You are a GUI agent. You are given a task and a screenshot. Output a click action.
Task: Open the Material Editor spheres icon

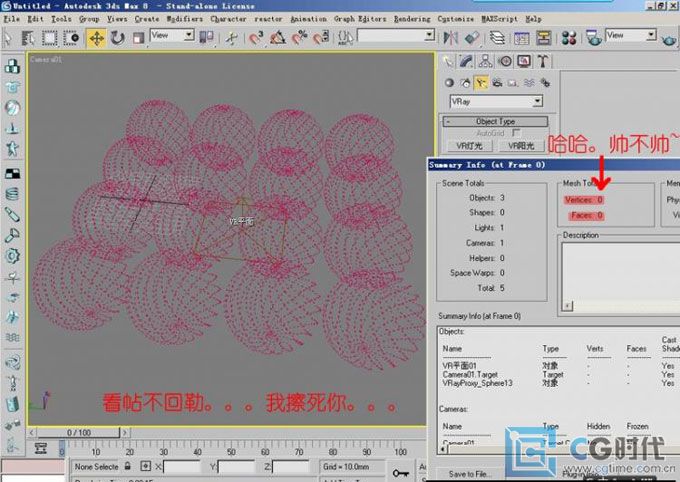point(569,38)
